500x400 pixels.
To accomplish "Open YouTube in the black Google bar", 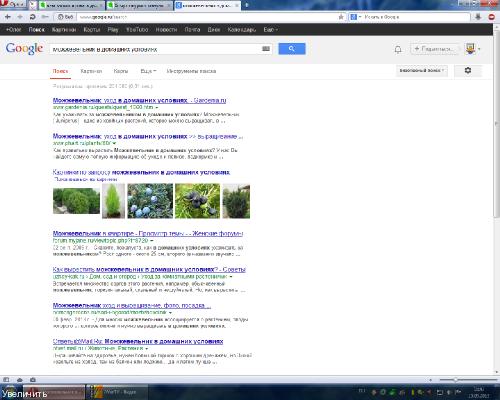I will (137, 30).
